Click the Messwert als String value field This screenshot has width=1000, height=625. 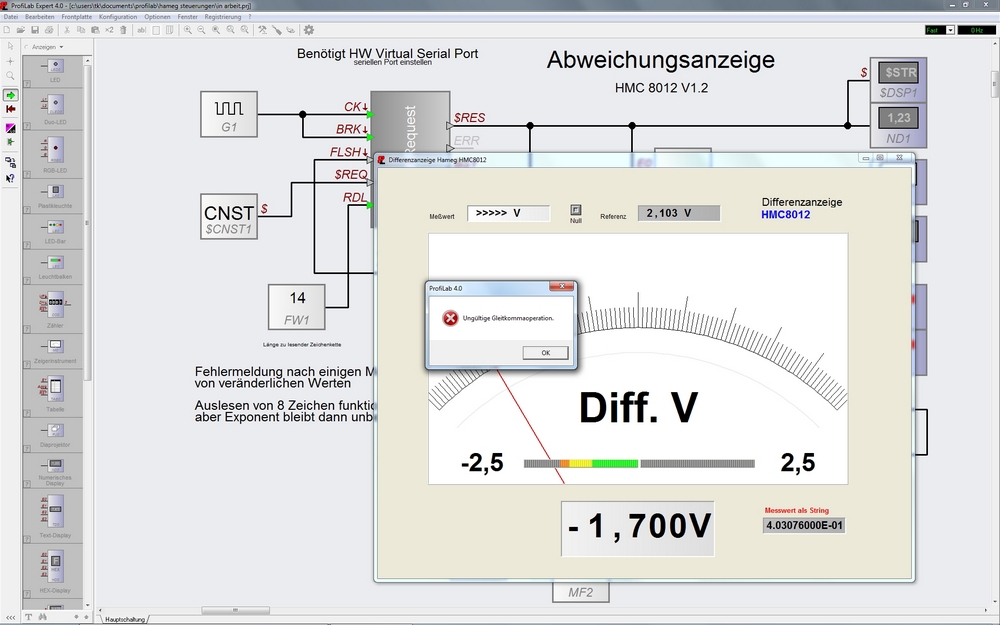(x=804, y=526)
